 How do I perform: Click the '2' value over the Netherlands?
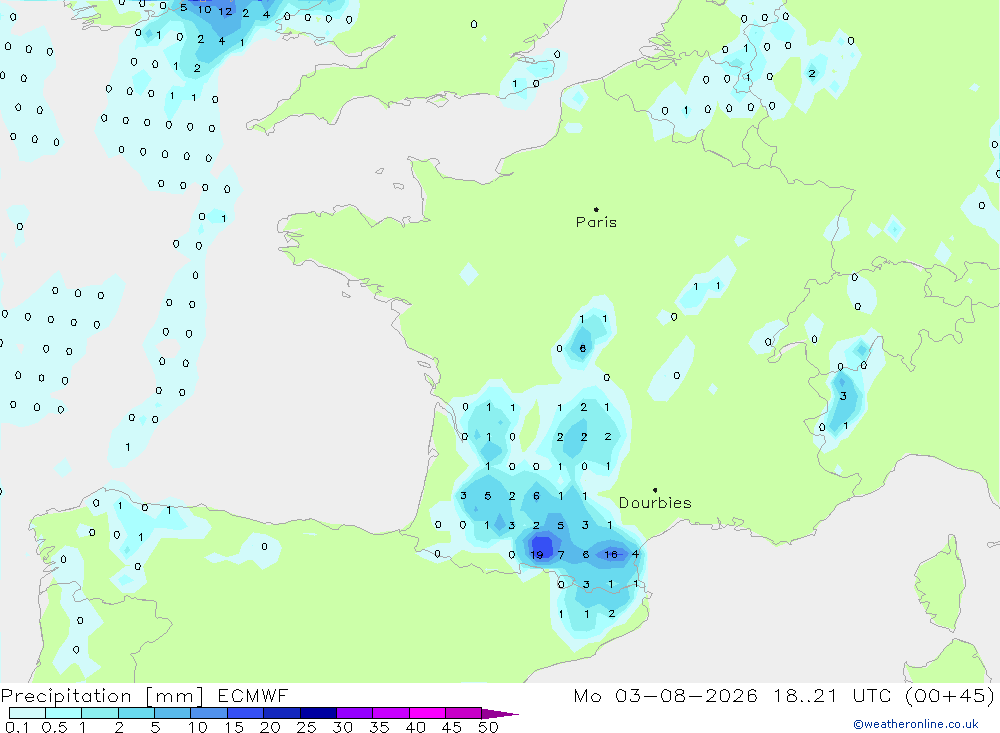point(812,73)
